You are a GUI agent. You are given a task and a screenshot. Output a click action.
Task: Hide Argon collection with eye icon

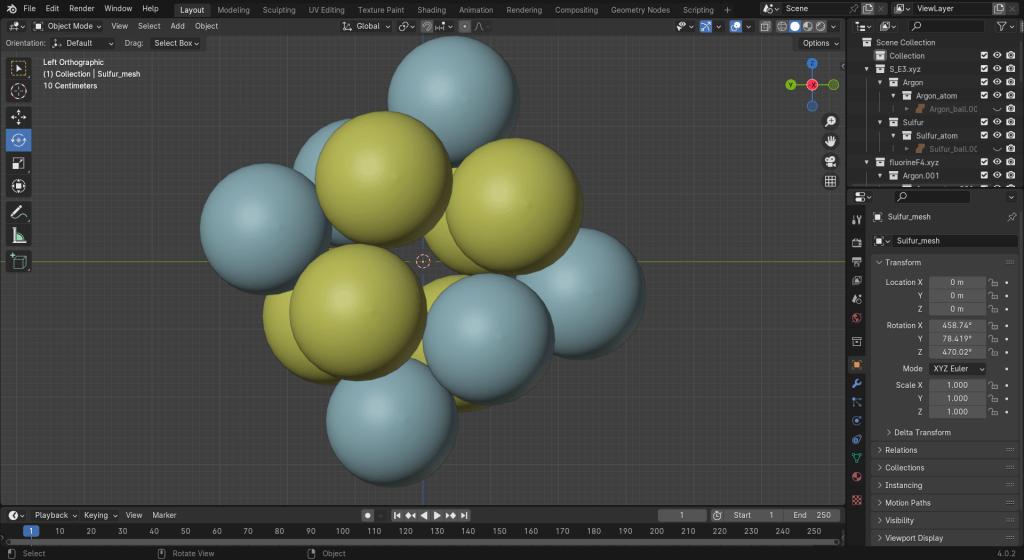pyautogui.click(x=997, y=82)
